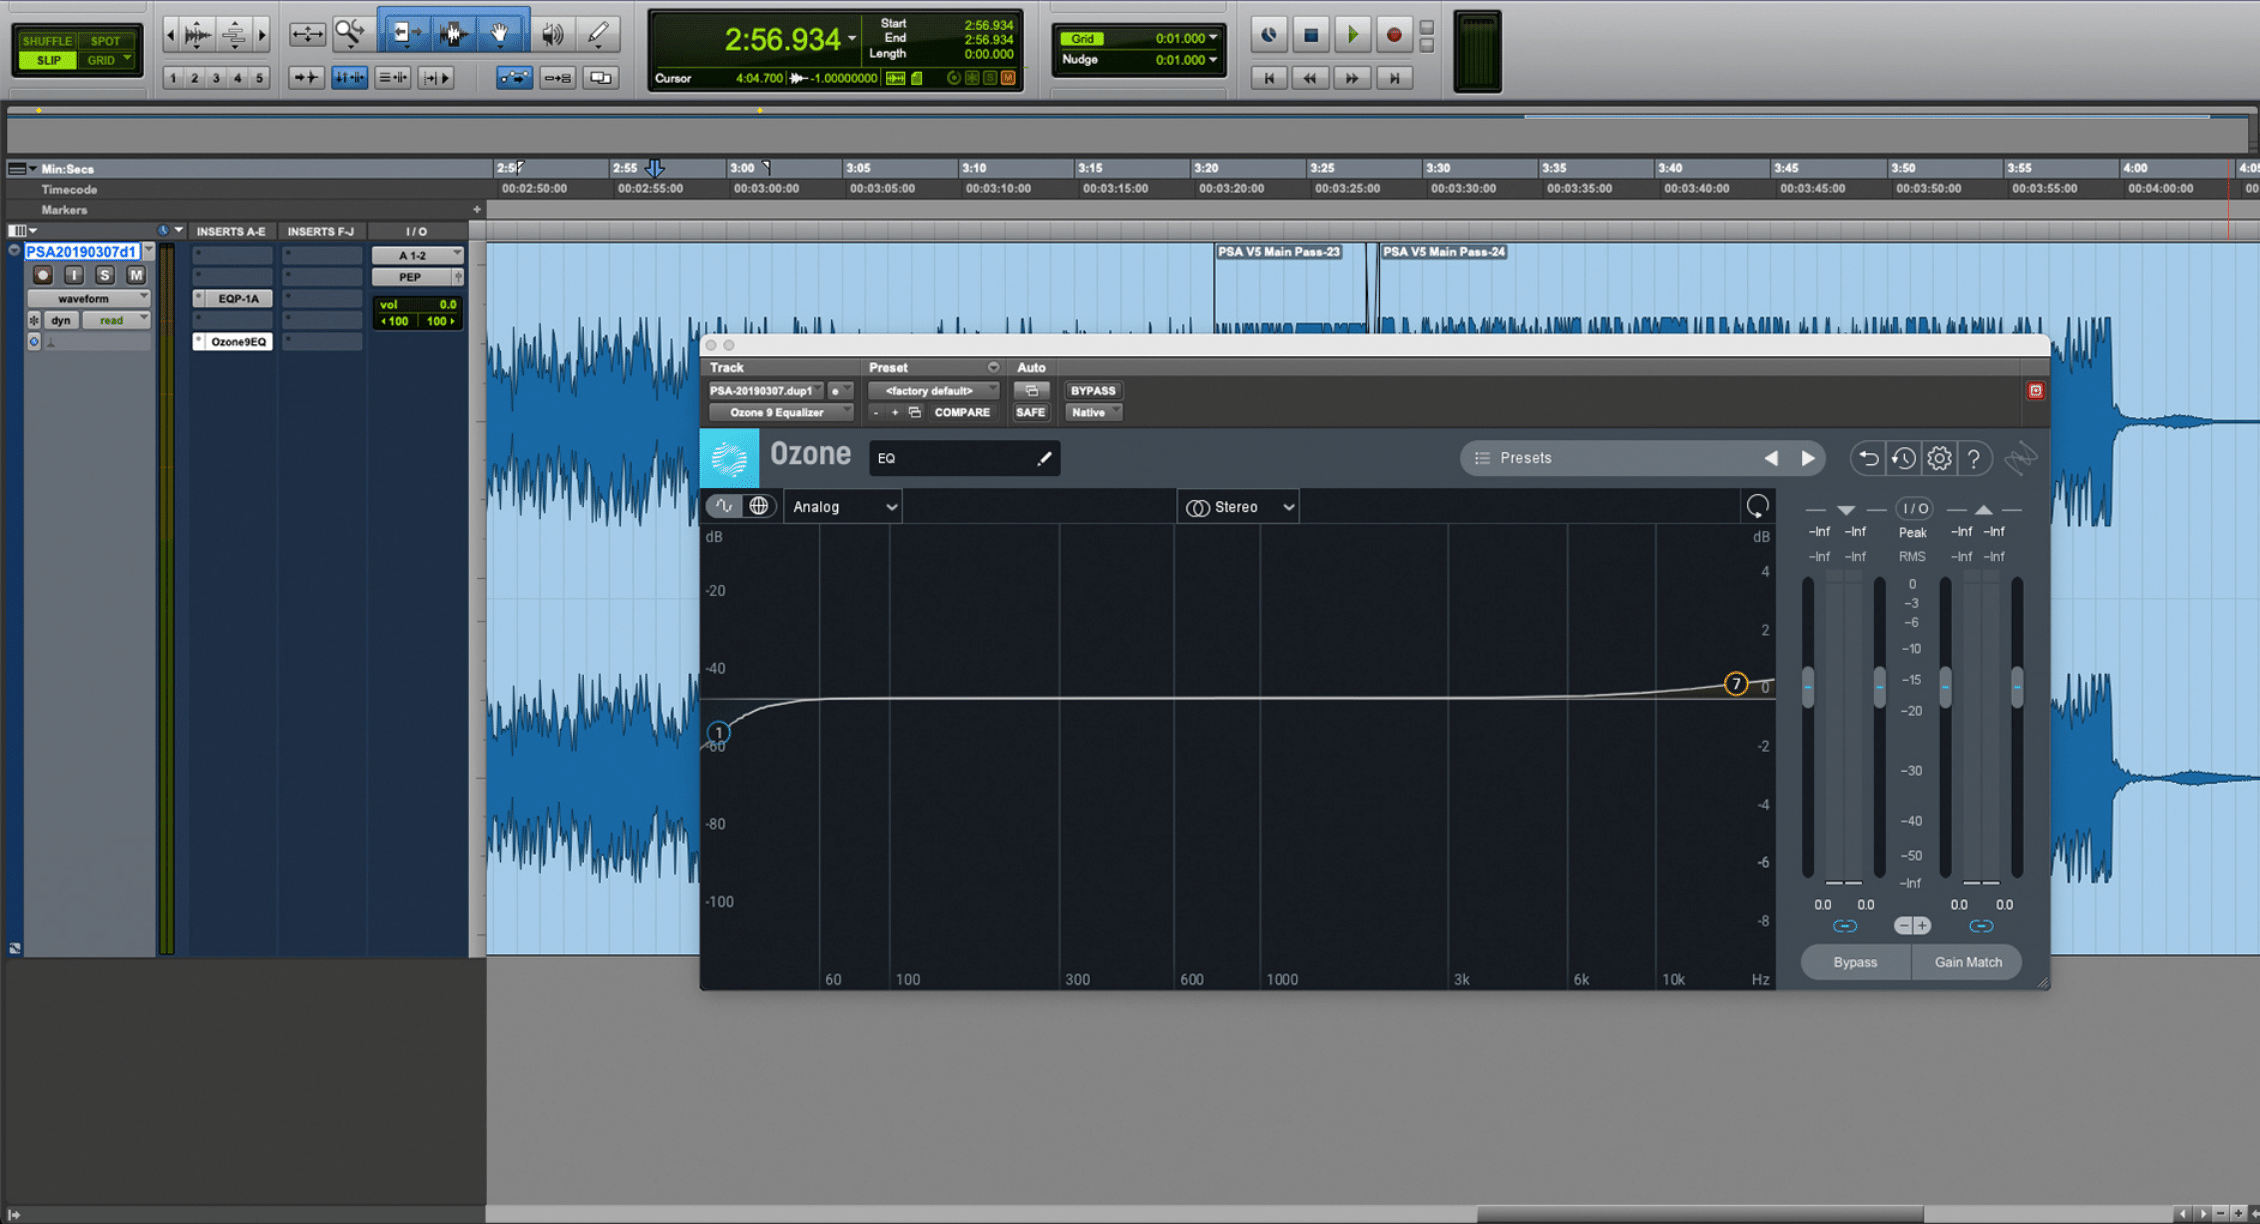This screenshot has width=2260, height=1224.
Task: Rename the EQ with the pencil icon
Action: click(1044, 458)
